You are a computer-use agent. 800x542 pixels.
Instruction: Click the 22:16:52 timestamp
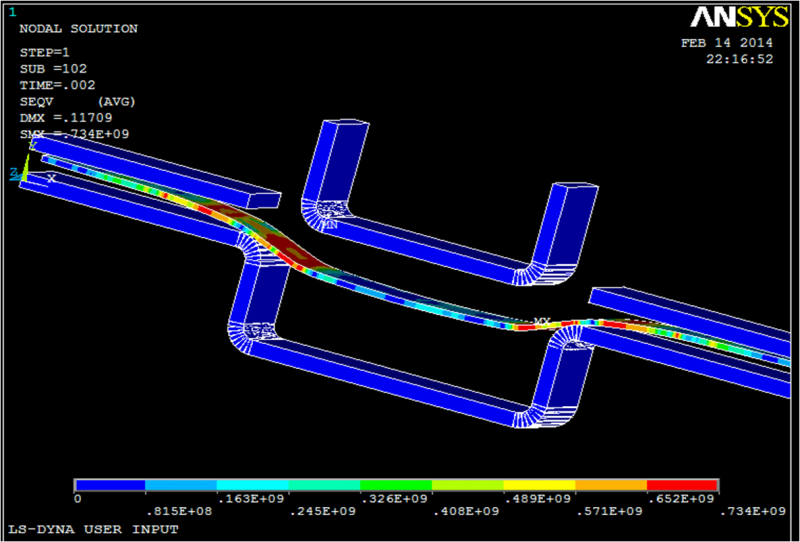(x=740, y=60)
